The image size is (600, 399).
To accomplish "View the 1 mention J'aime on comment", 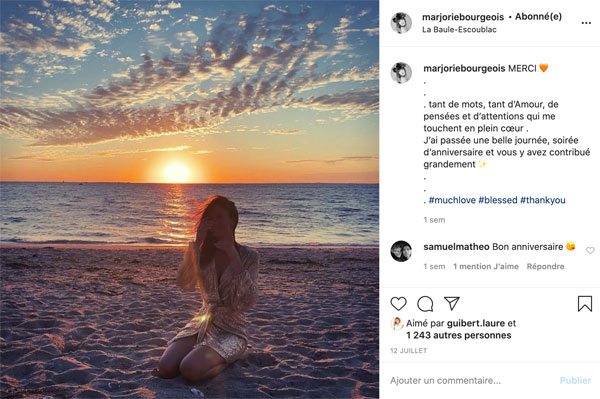I will tap(486, 266).
